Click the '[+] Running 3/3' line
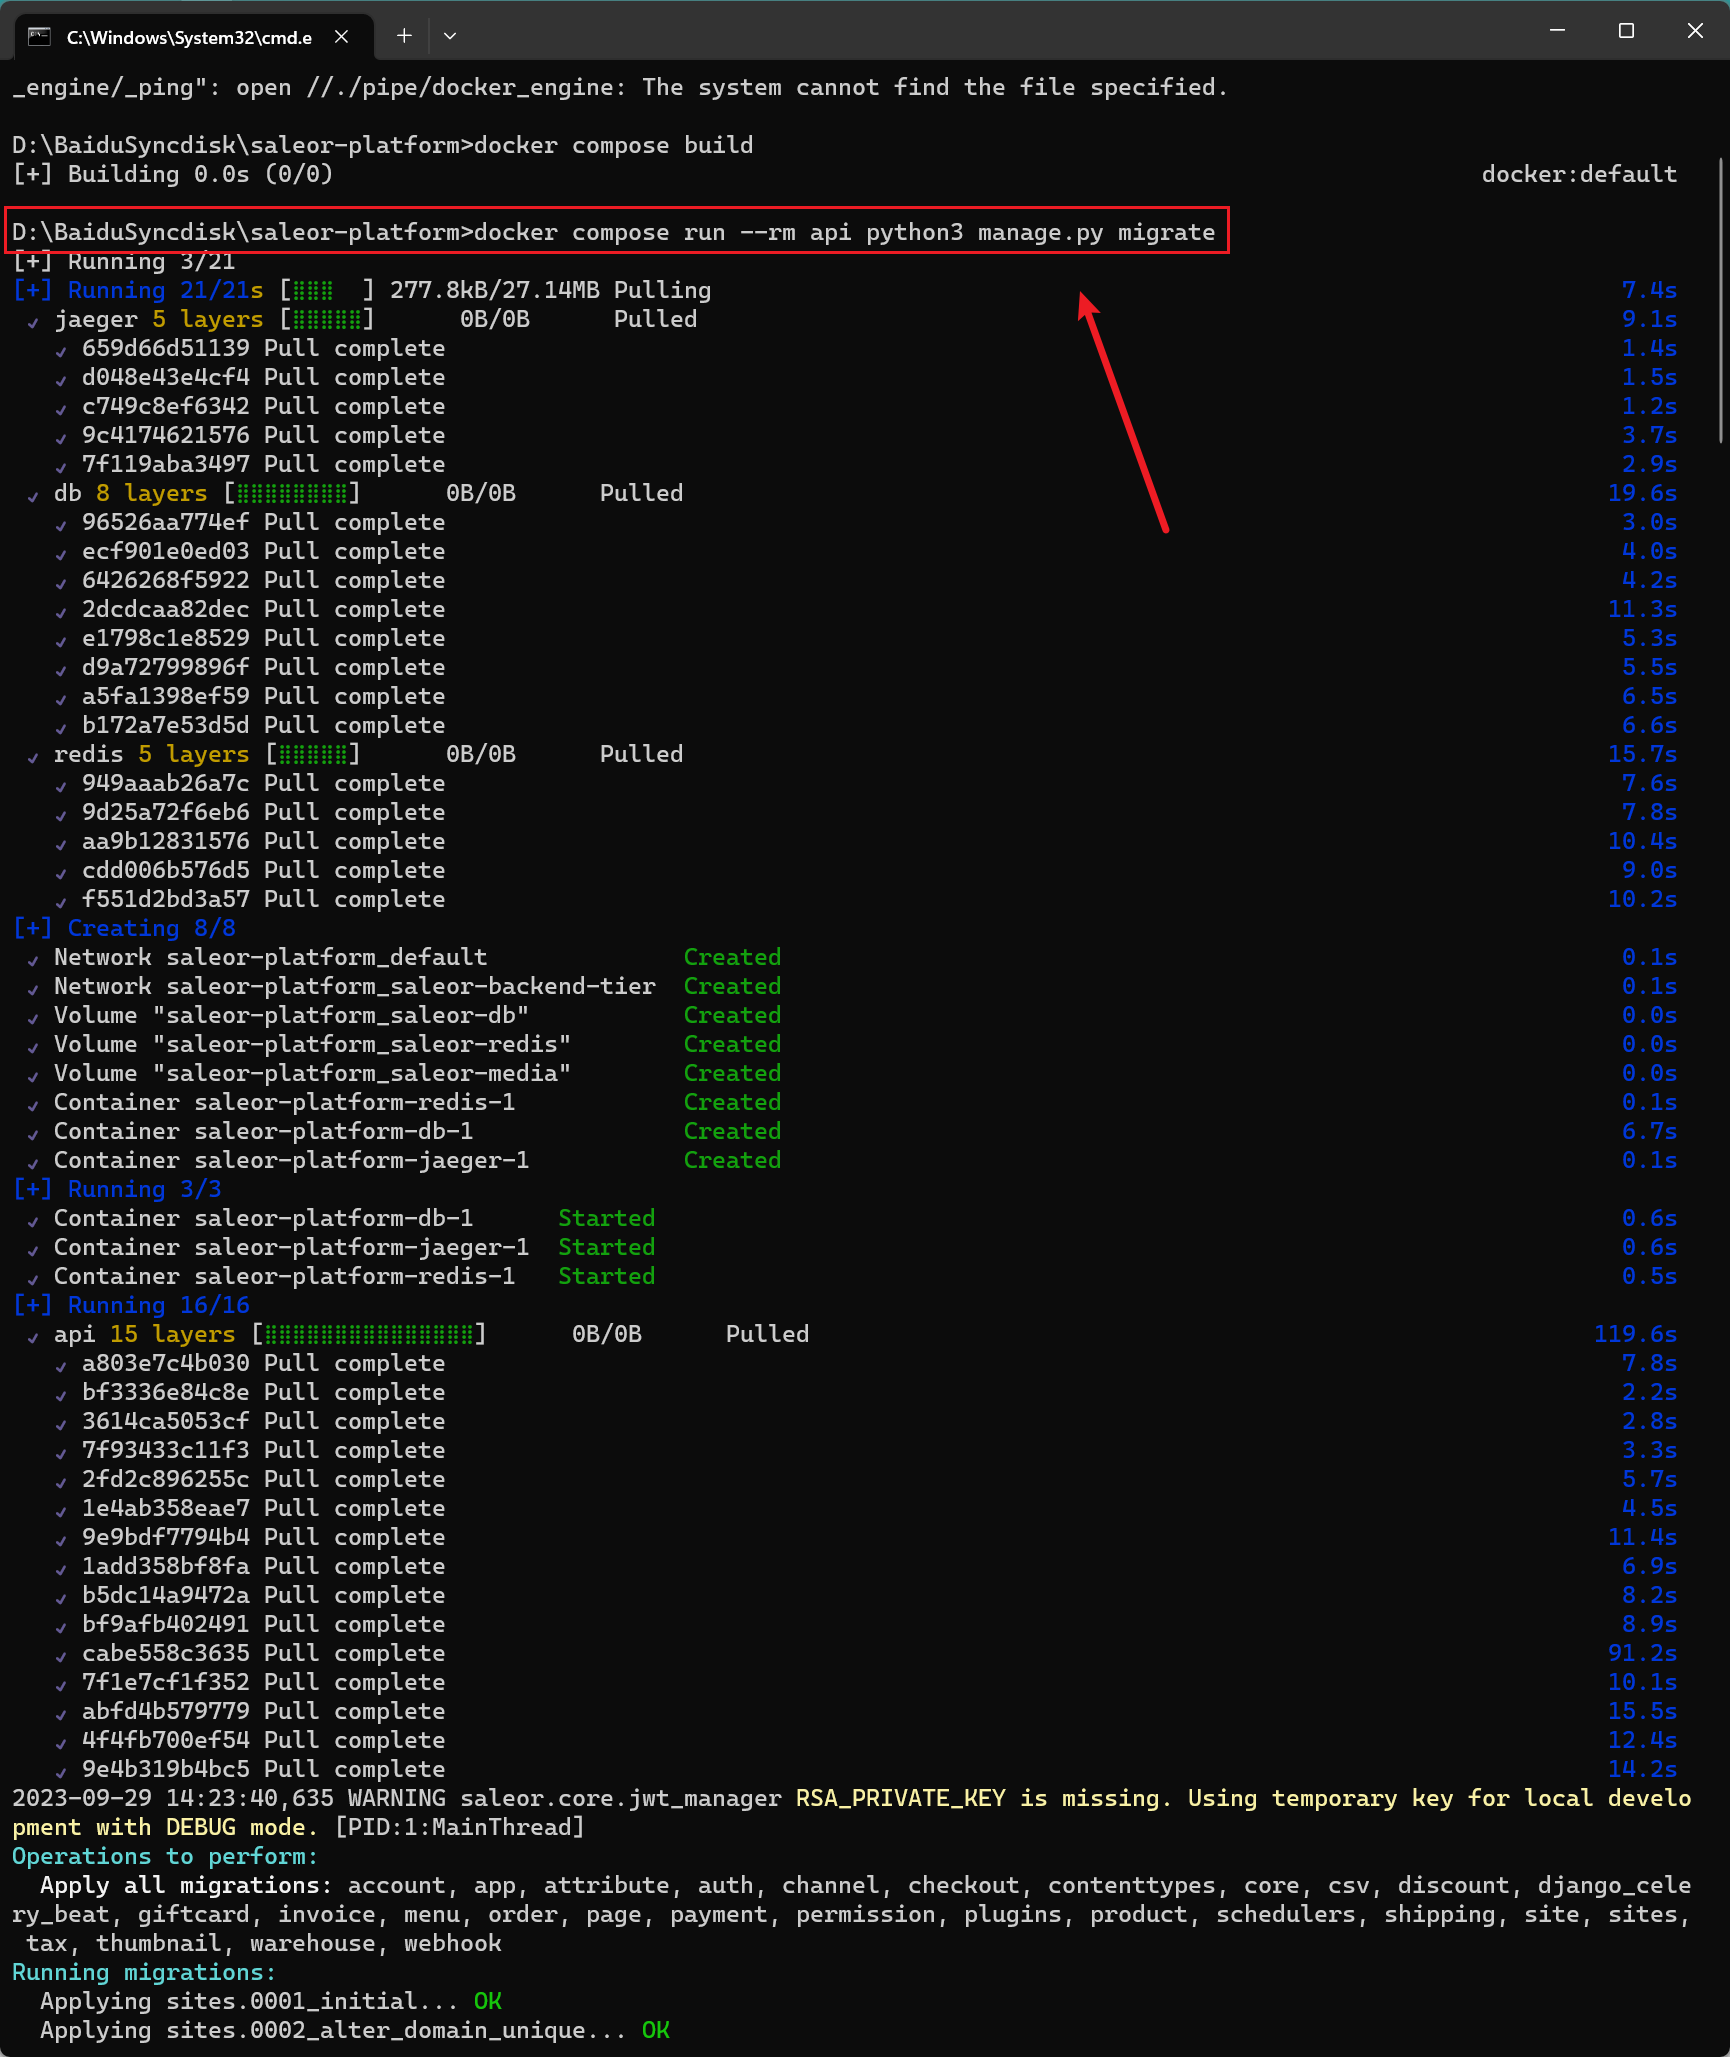The width and height of the screenshot is (1730, 2057). [117, 1189]
